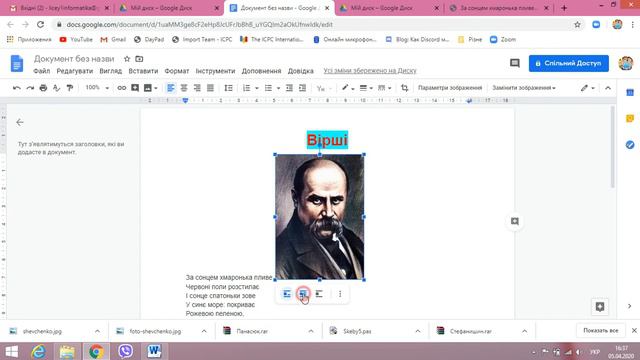Open the border color pencil tool

pos(348,88)
